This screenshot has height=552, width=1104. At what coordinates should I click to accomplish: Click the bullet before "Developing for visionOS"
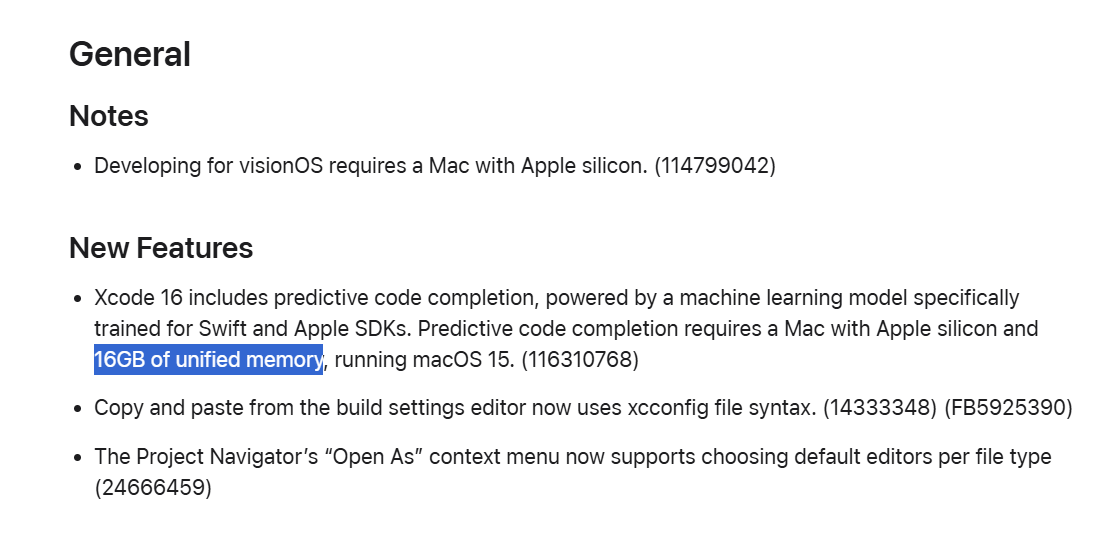pyautogui.click(x=79, y=168)
